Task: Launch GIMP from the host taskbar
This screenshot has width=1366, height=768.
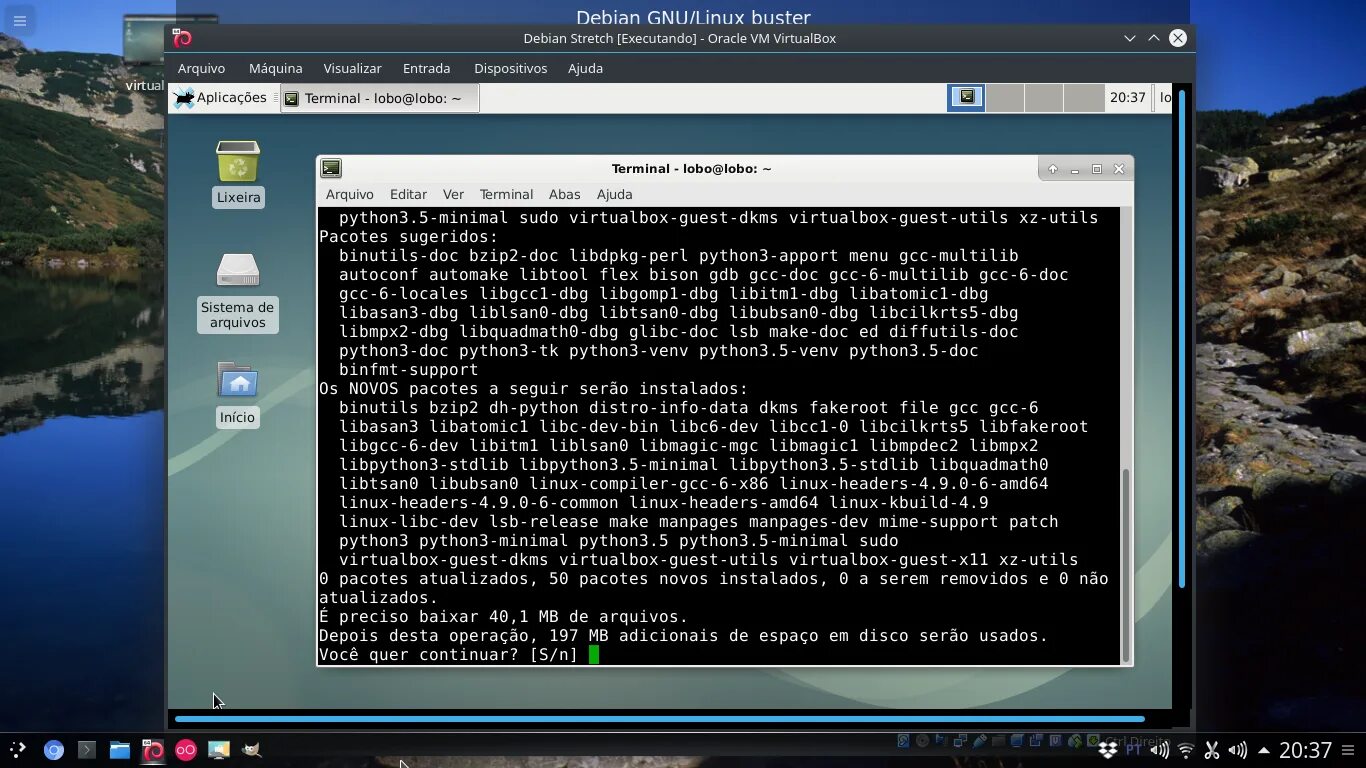Action: coord(252,750)
